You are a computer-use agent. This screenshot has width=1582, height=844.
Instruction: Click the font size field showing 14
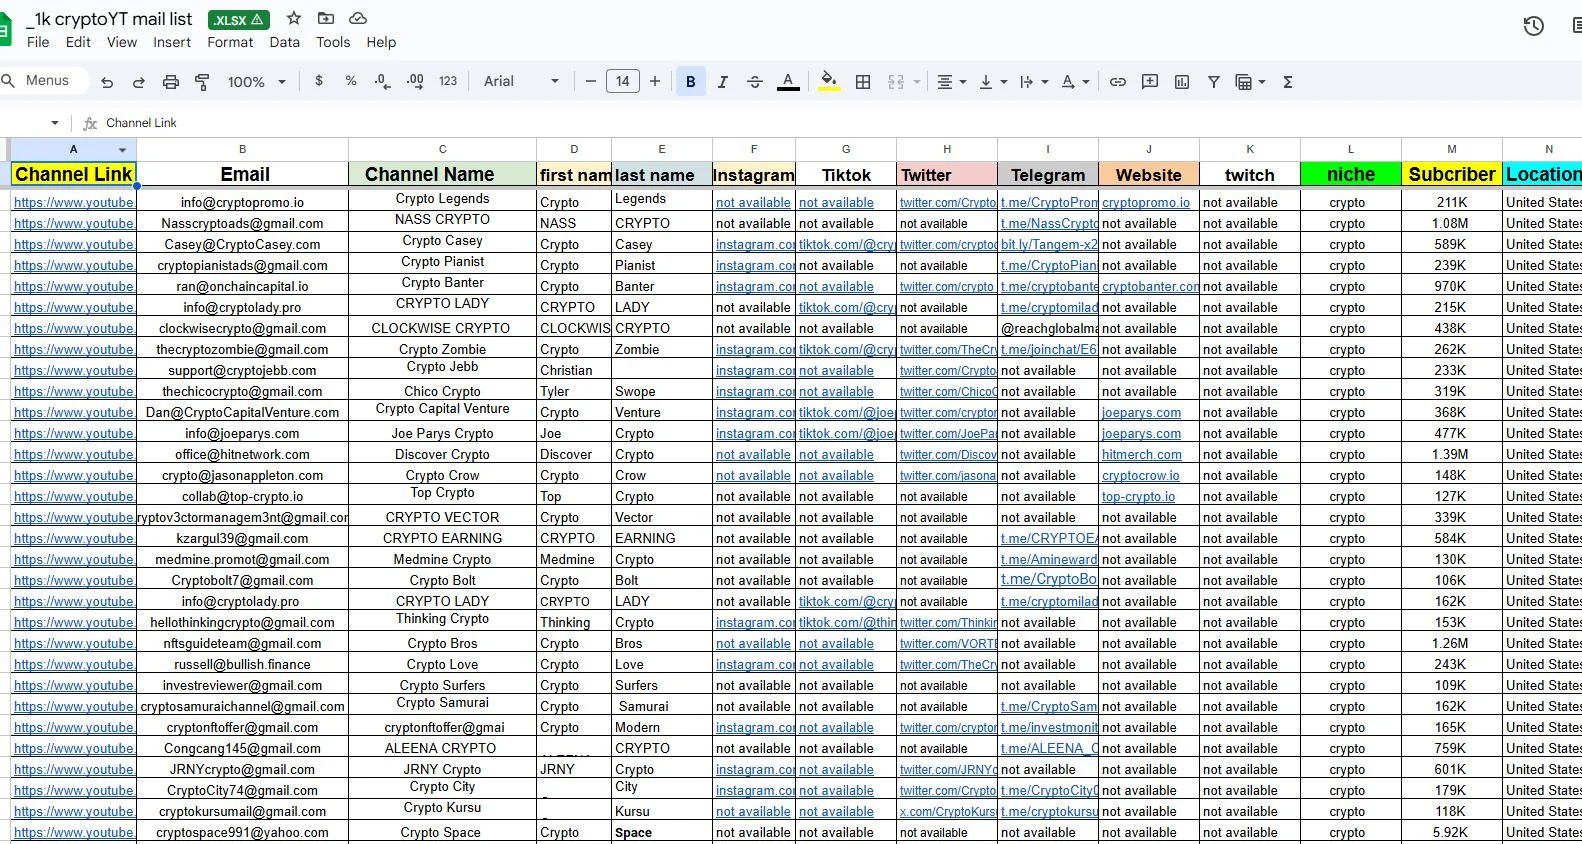coord(622,82)
